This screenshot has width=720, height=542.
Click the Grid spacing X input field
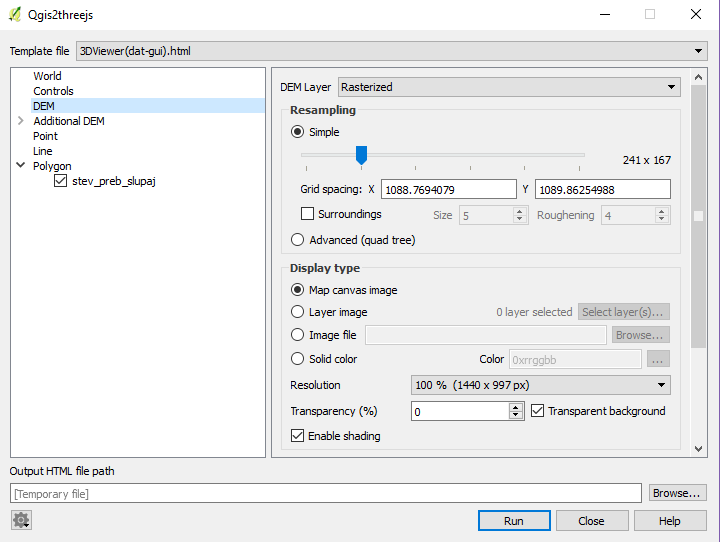click(449, 189)
